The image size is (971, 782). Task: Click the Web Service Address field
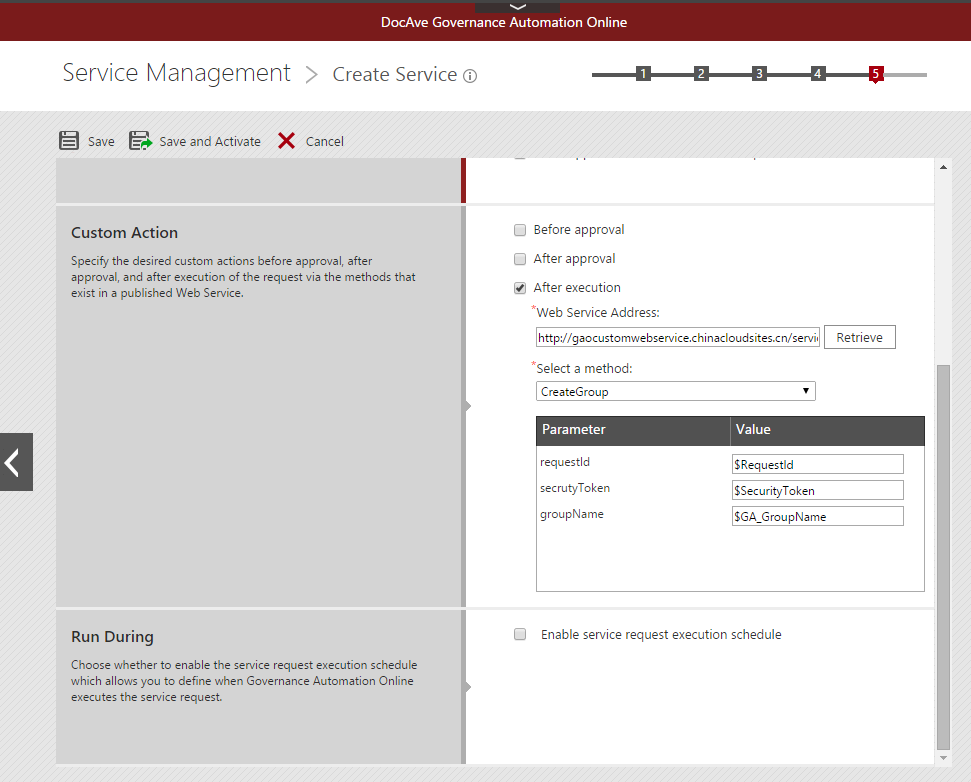coord(677,338)
